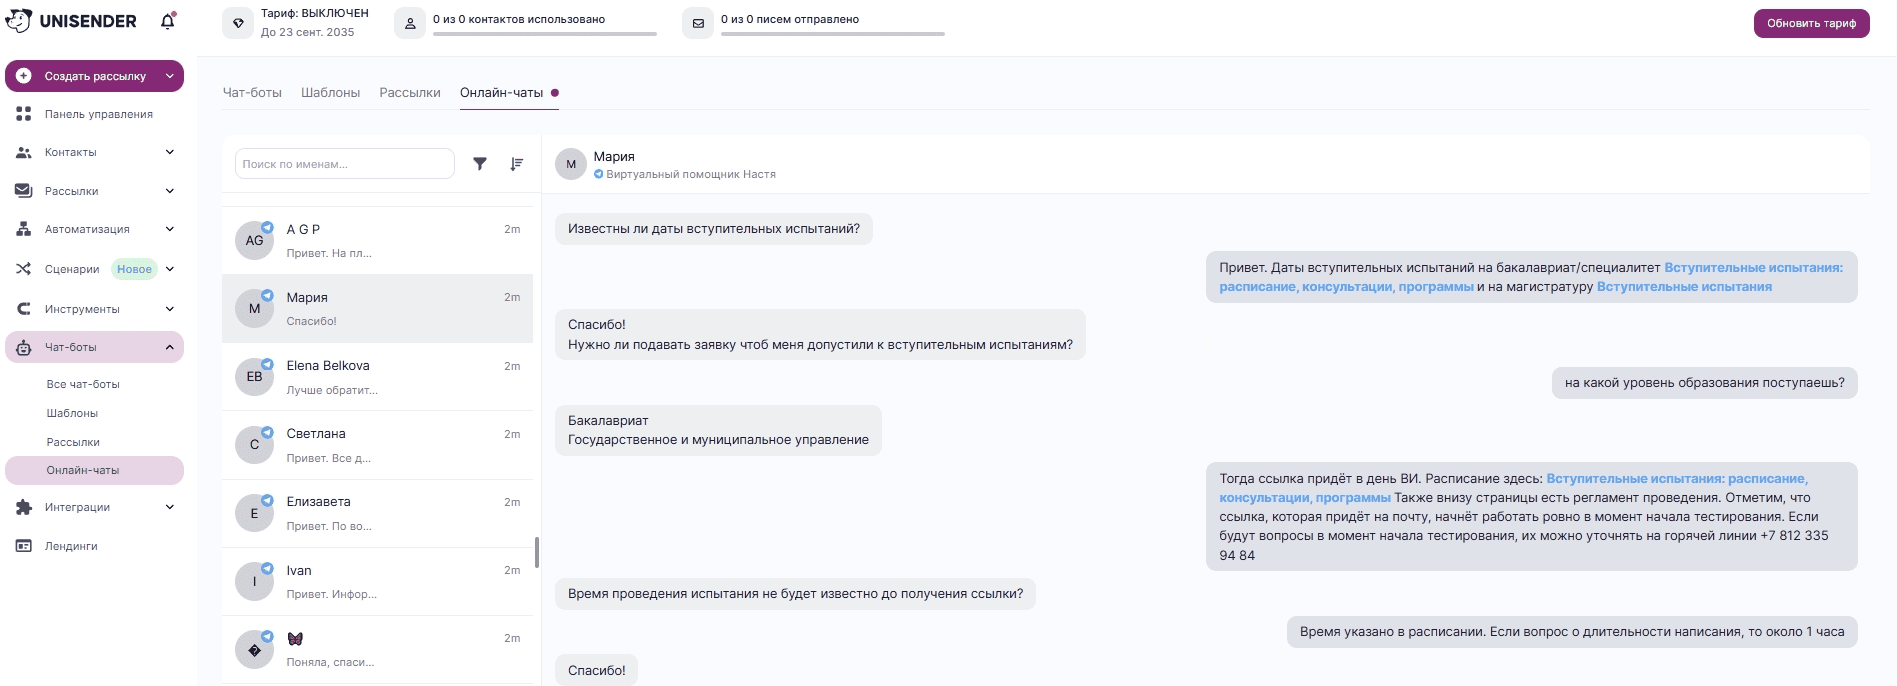Click the notification bell icon

coord(168,21)
